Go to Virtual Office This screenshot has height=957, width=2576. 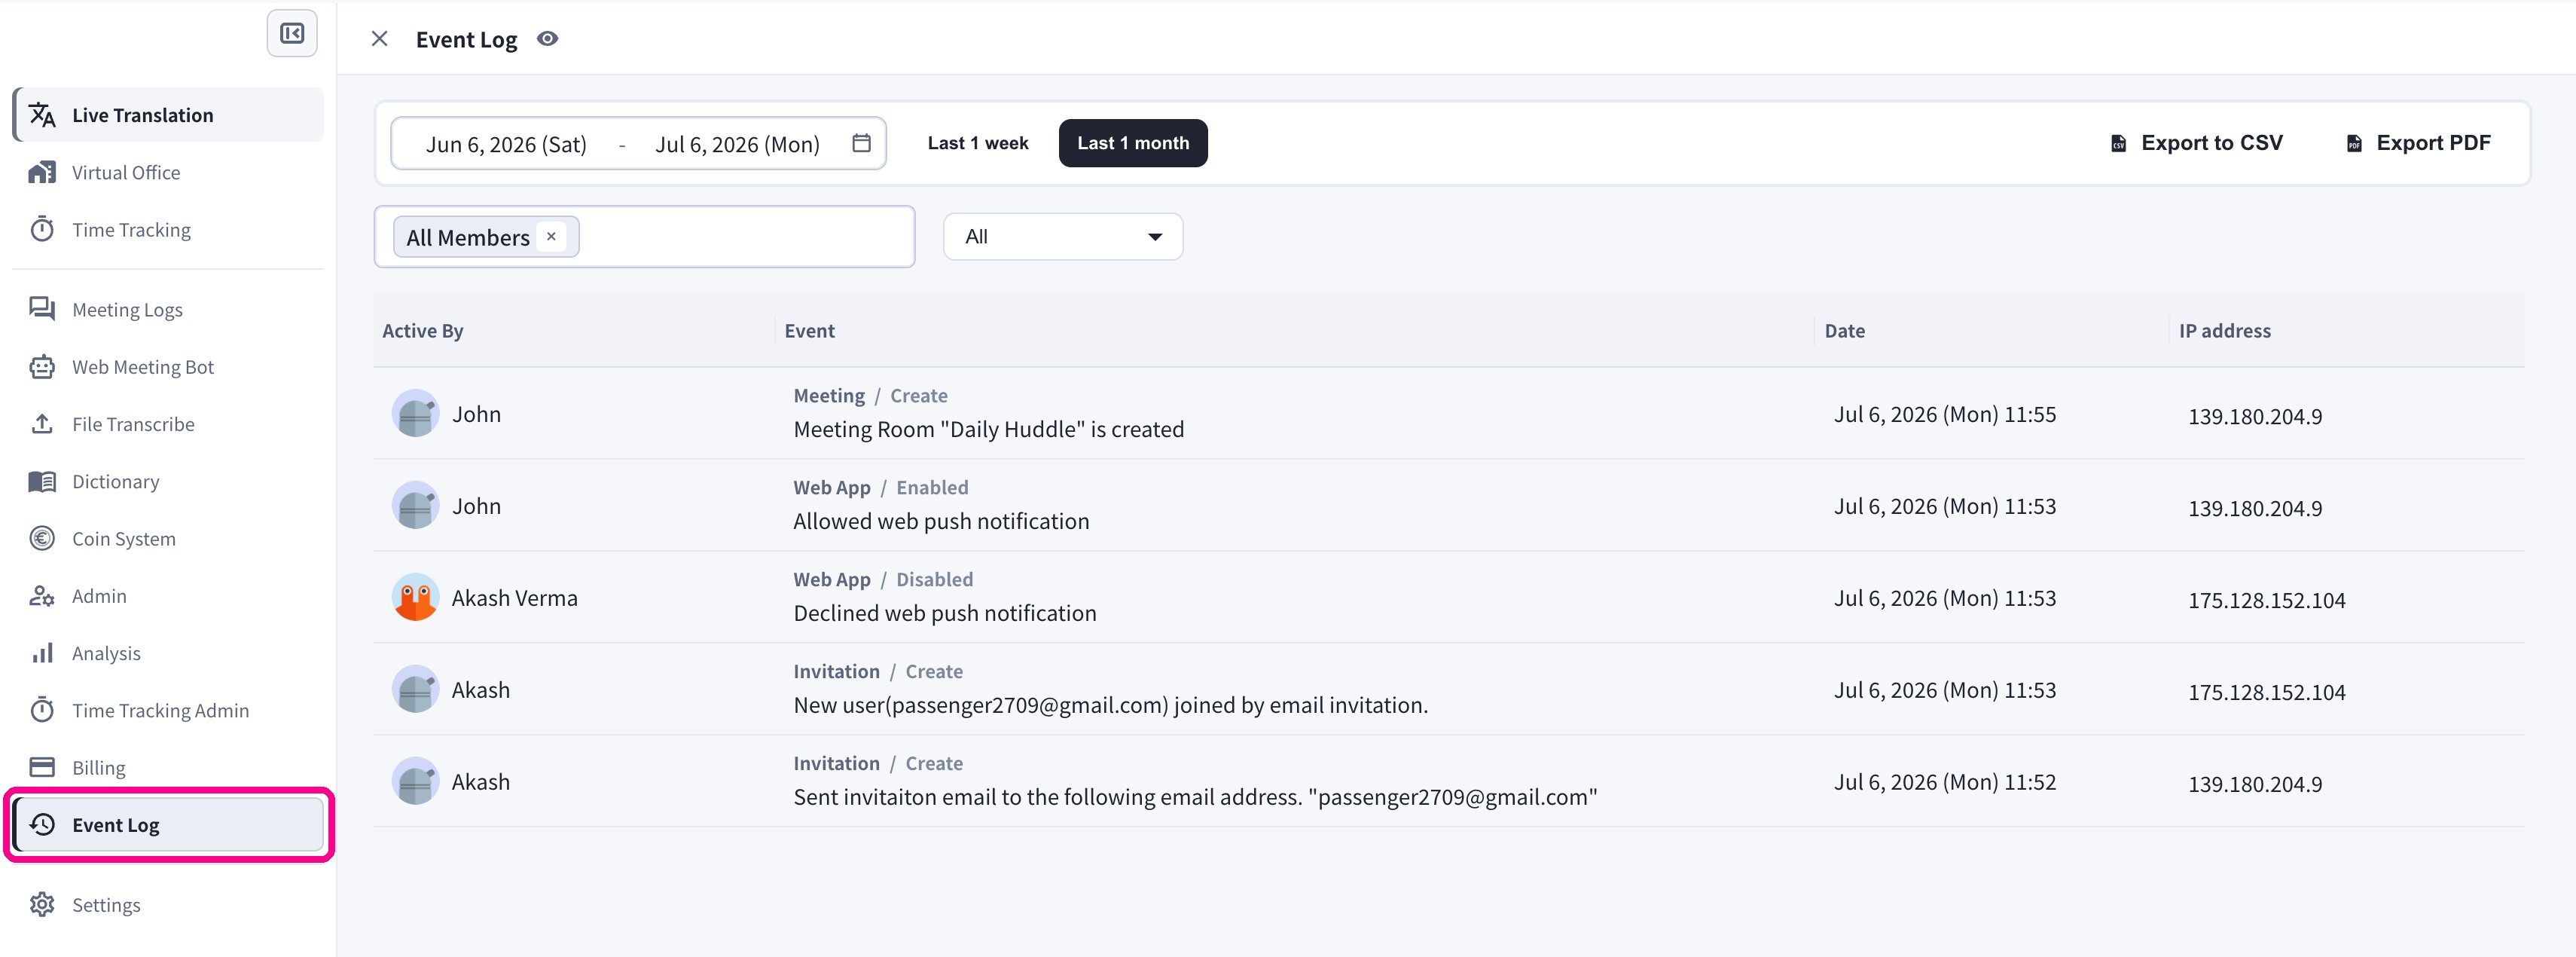tap(168, 172)
